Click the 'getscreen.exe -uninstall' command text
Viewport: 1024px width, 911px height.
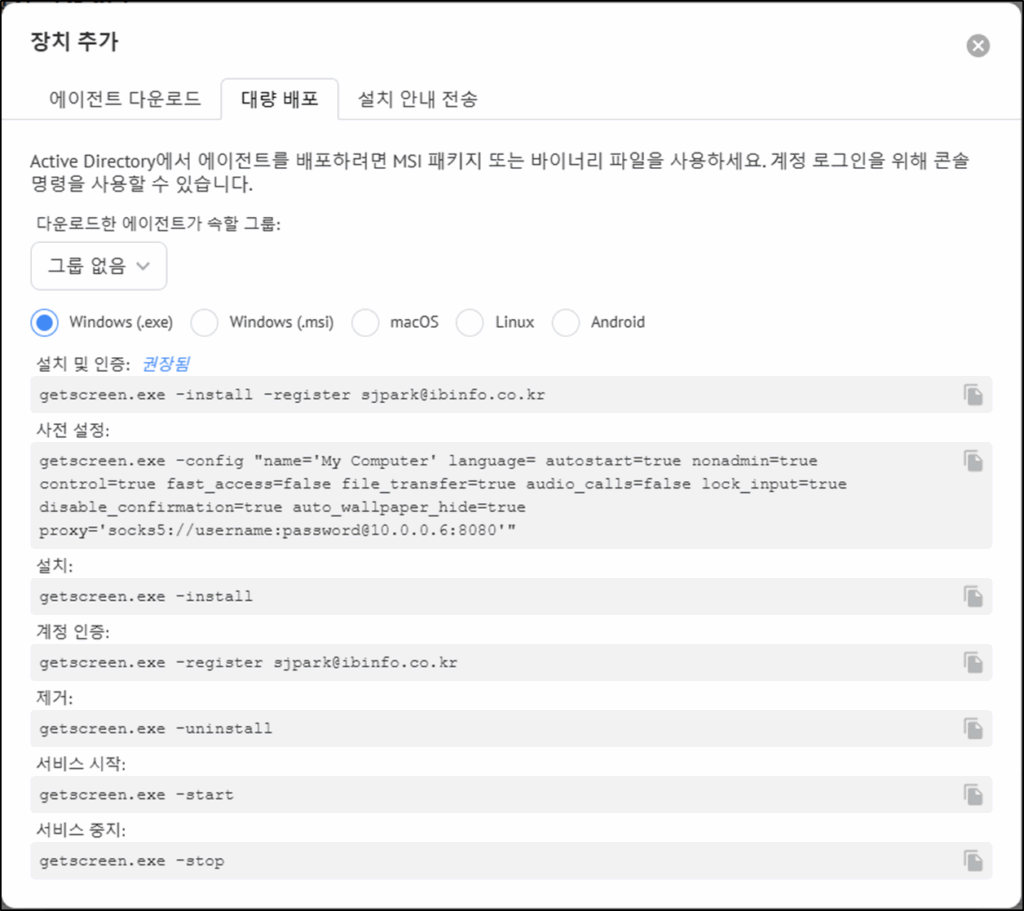point(155,728)
